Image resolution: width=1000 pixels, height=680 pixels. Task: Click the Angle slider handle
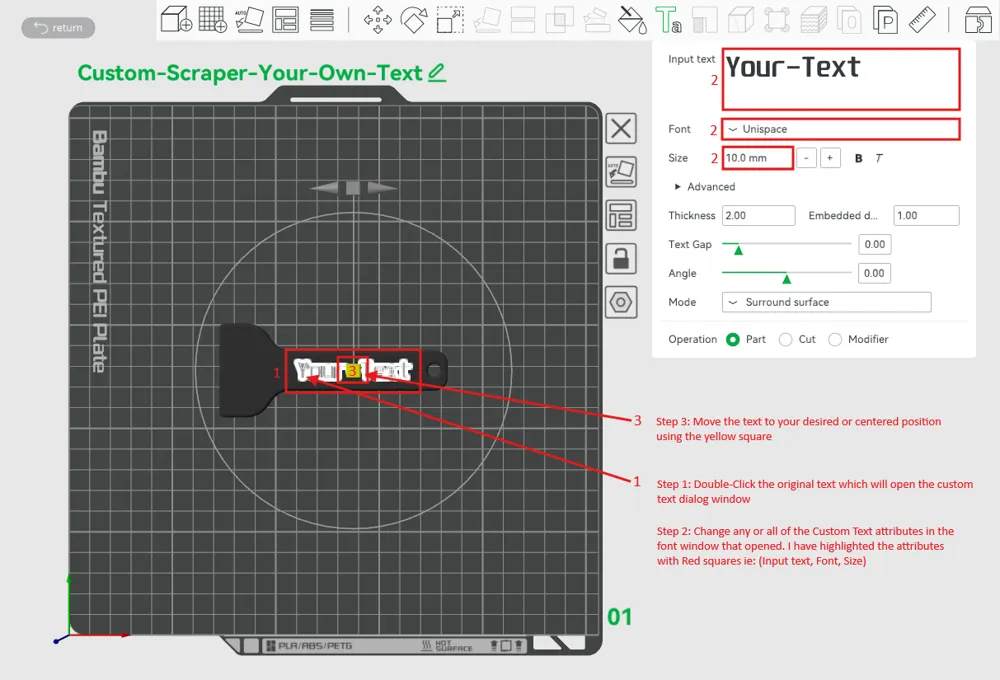786,279
